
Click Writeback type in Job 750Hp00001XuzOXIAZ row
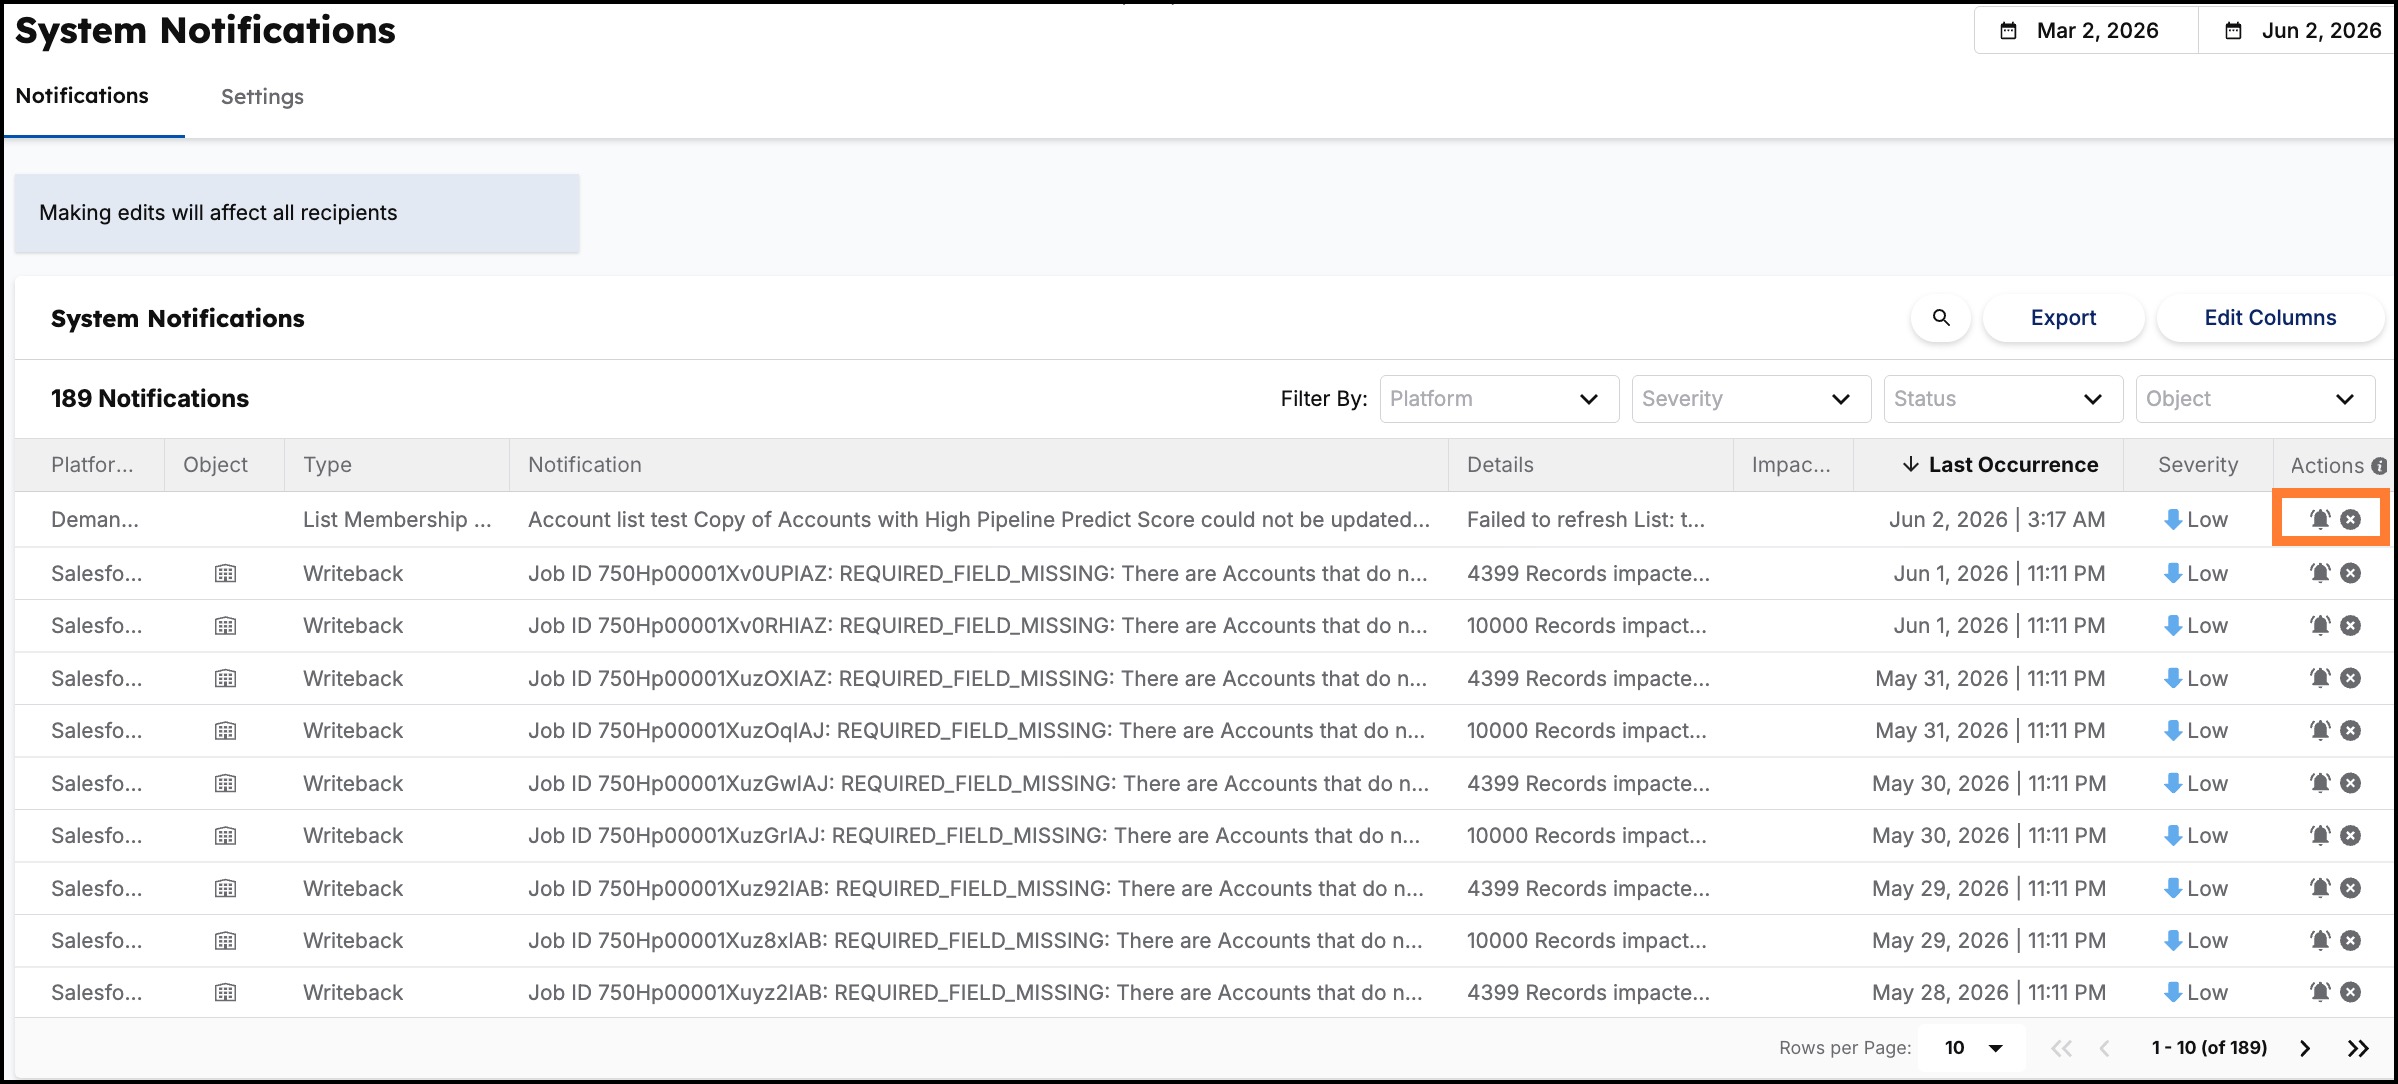353,679
